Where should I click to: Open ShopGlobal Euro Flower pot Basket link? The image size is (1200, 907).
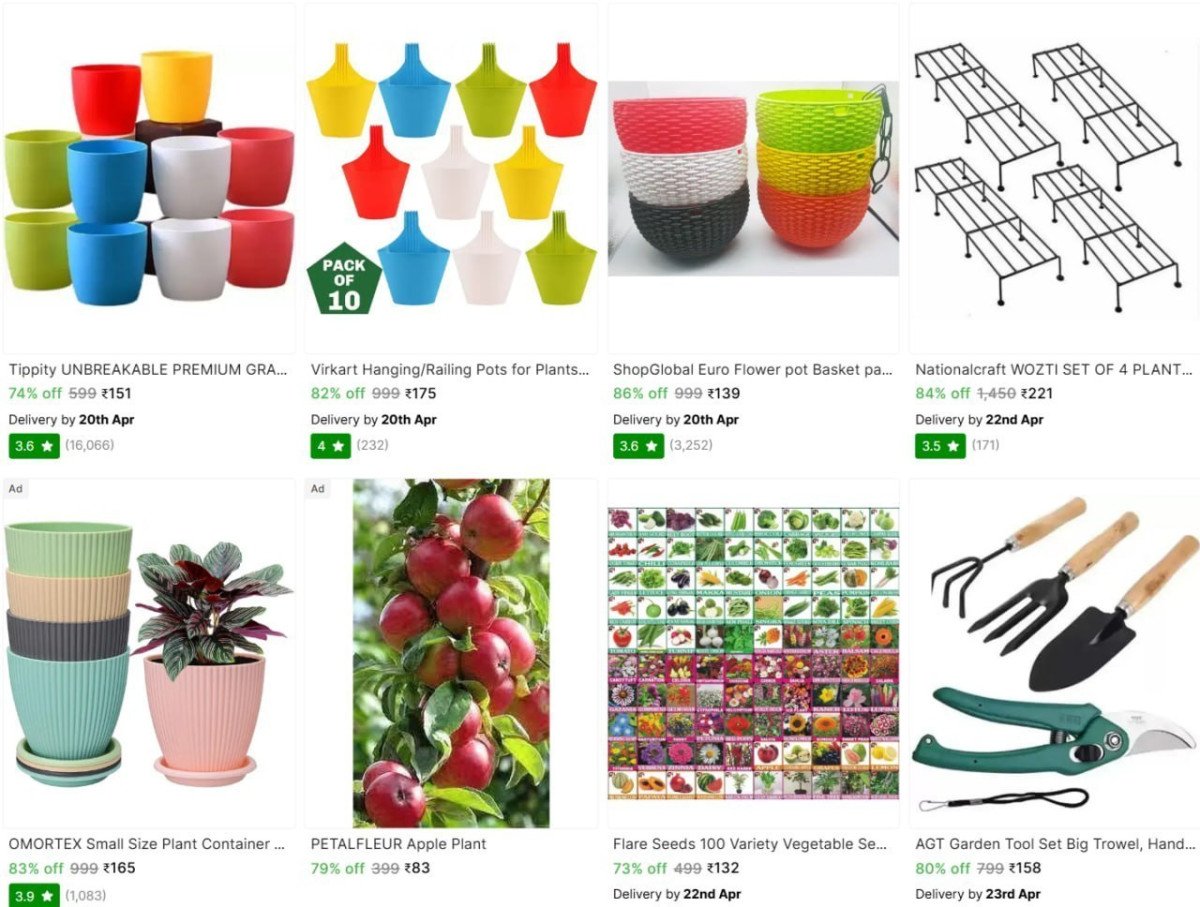pyautogui.click(x=753, y=369)
